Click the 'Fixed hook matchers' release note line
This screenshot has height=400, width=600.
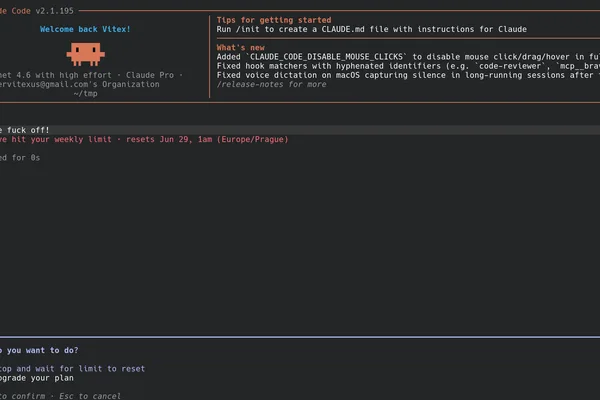[408, 66]
